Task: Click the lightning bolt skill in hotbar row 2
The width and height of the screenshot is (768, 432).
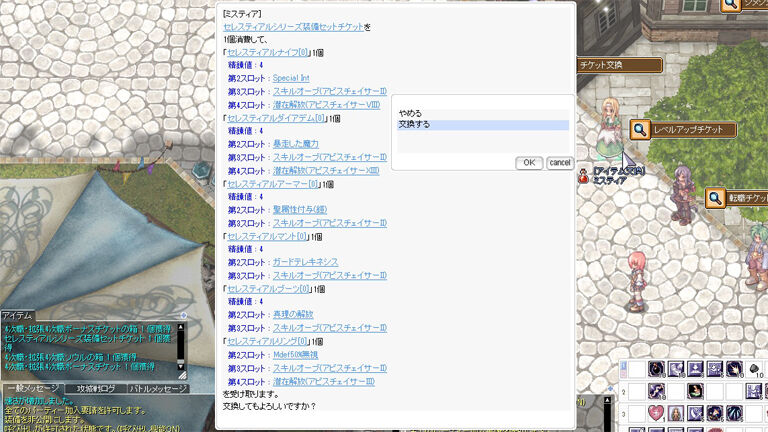Action: (657, 391)
